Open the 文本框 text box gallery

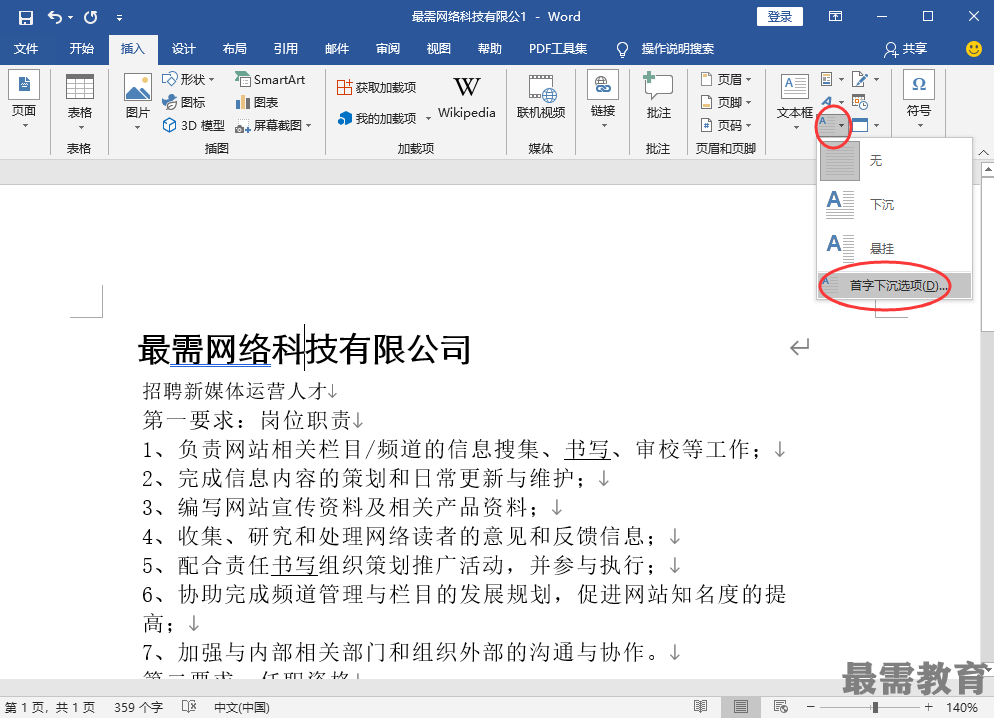point(794,101)
